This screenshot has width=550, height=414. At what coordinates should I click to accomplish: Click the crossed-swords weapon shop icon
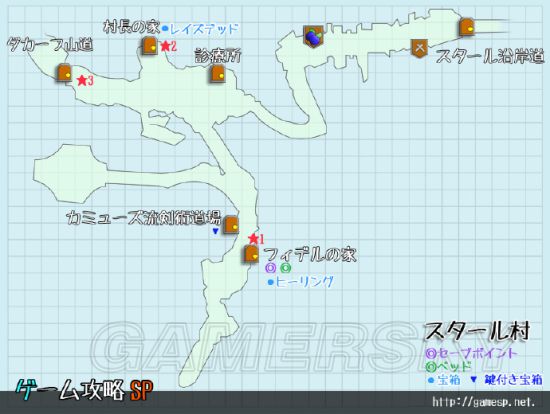coord(420,48)
